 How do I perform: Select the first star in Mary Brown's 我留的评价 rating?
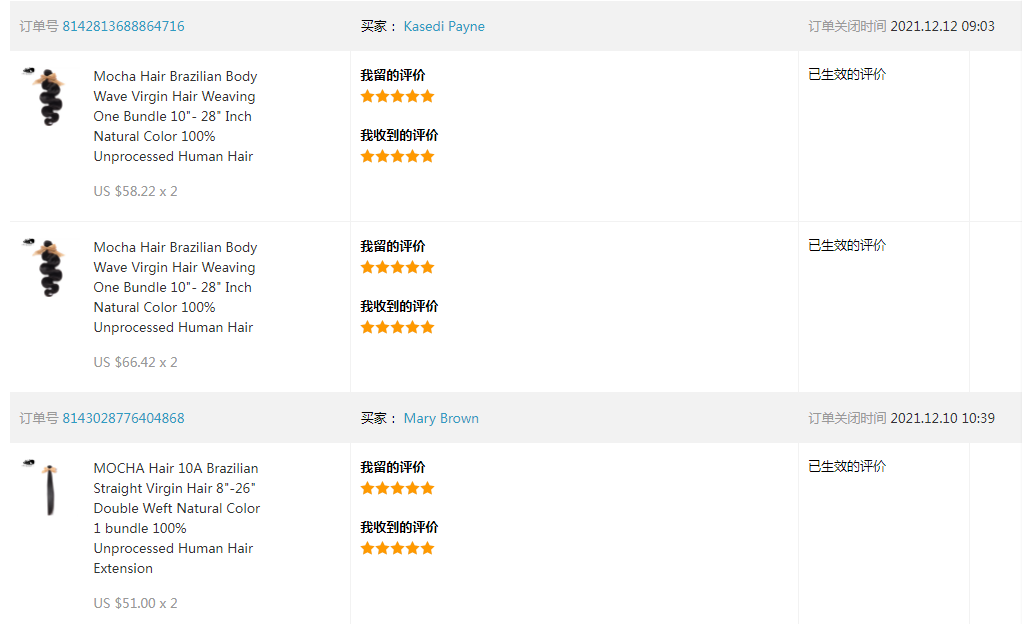pyautogui.click(x=368, y=487)
